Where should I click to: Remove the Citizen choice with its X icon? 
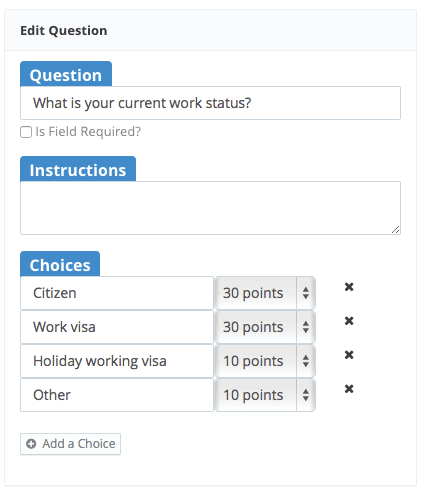click(349, 287)
